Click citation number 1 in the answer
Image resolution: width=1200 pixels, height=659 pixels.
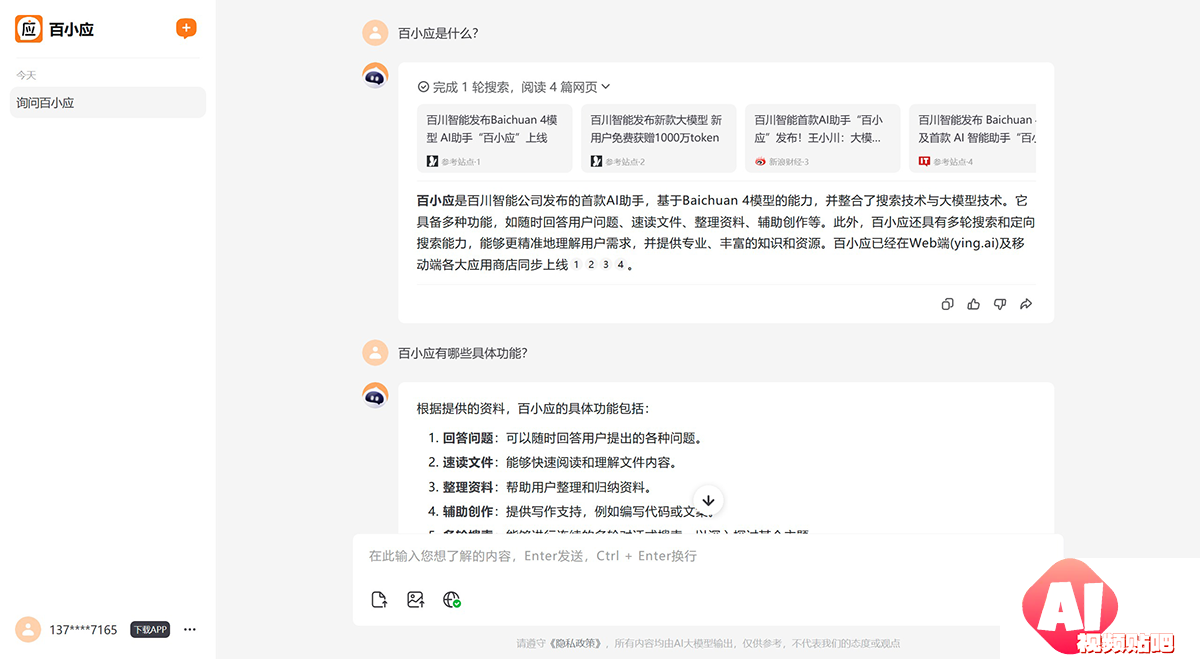(x=577, y=265)
